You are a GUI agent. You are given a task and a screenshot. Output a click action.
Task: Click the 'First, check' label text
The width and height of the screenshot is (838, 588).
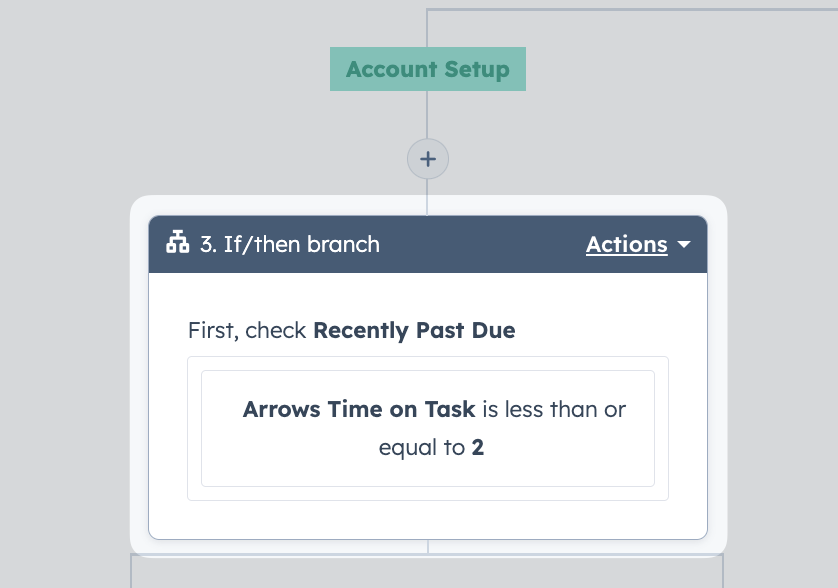pyautogui.click(x=247, y=330)
